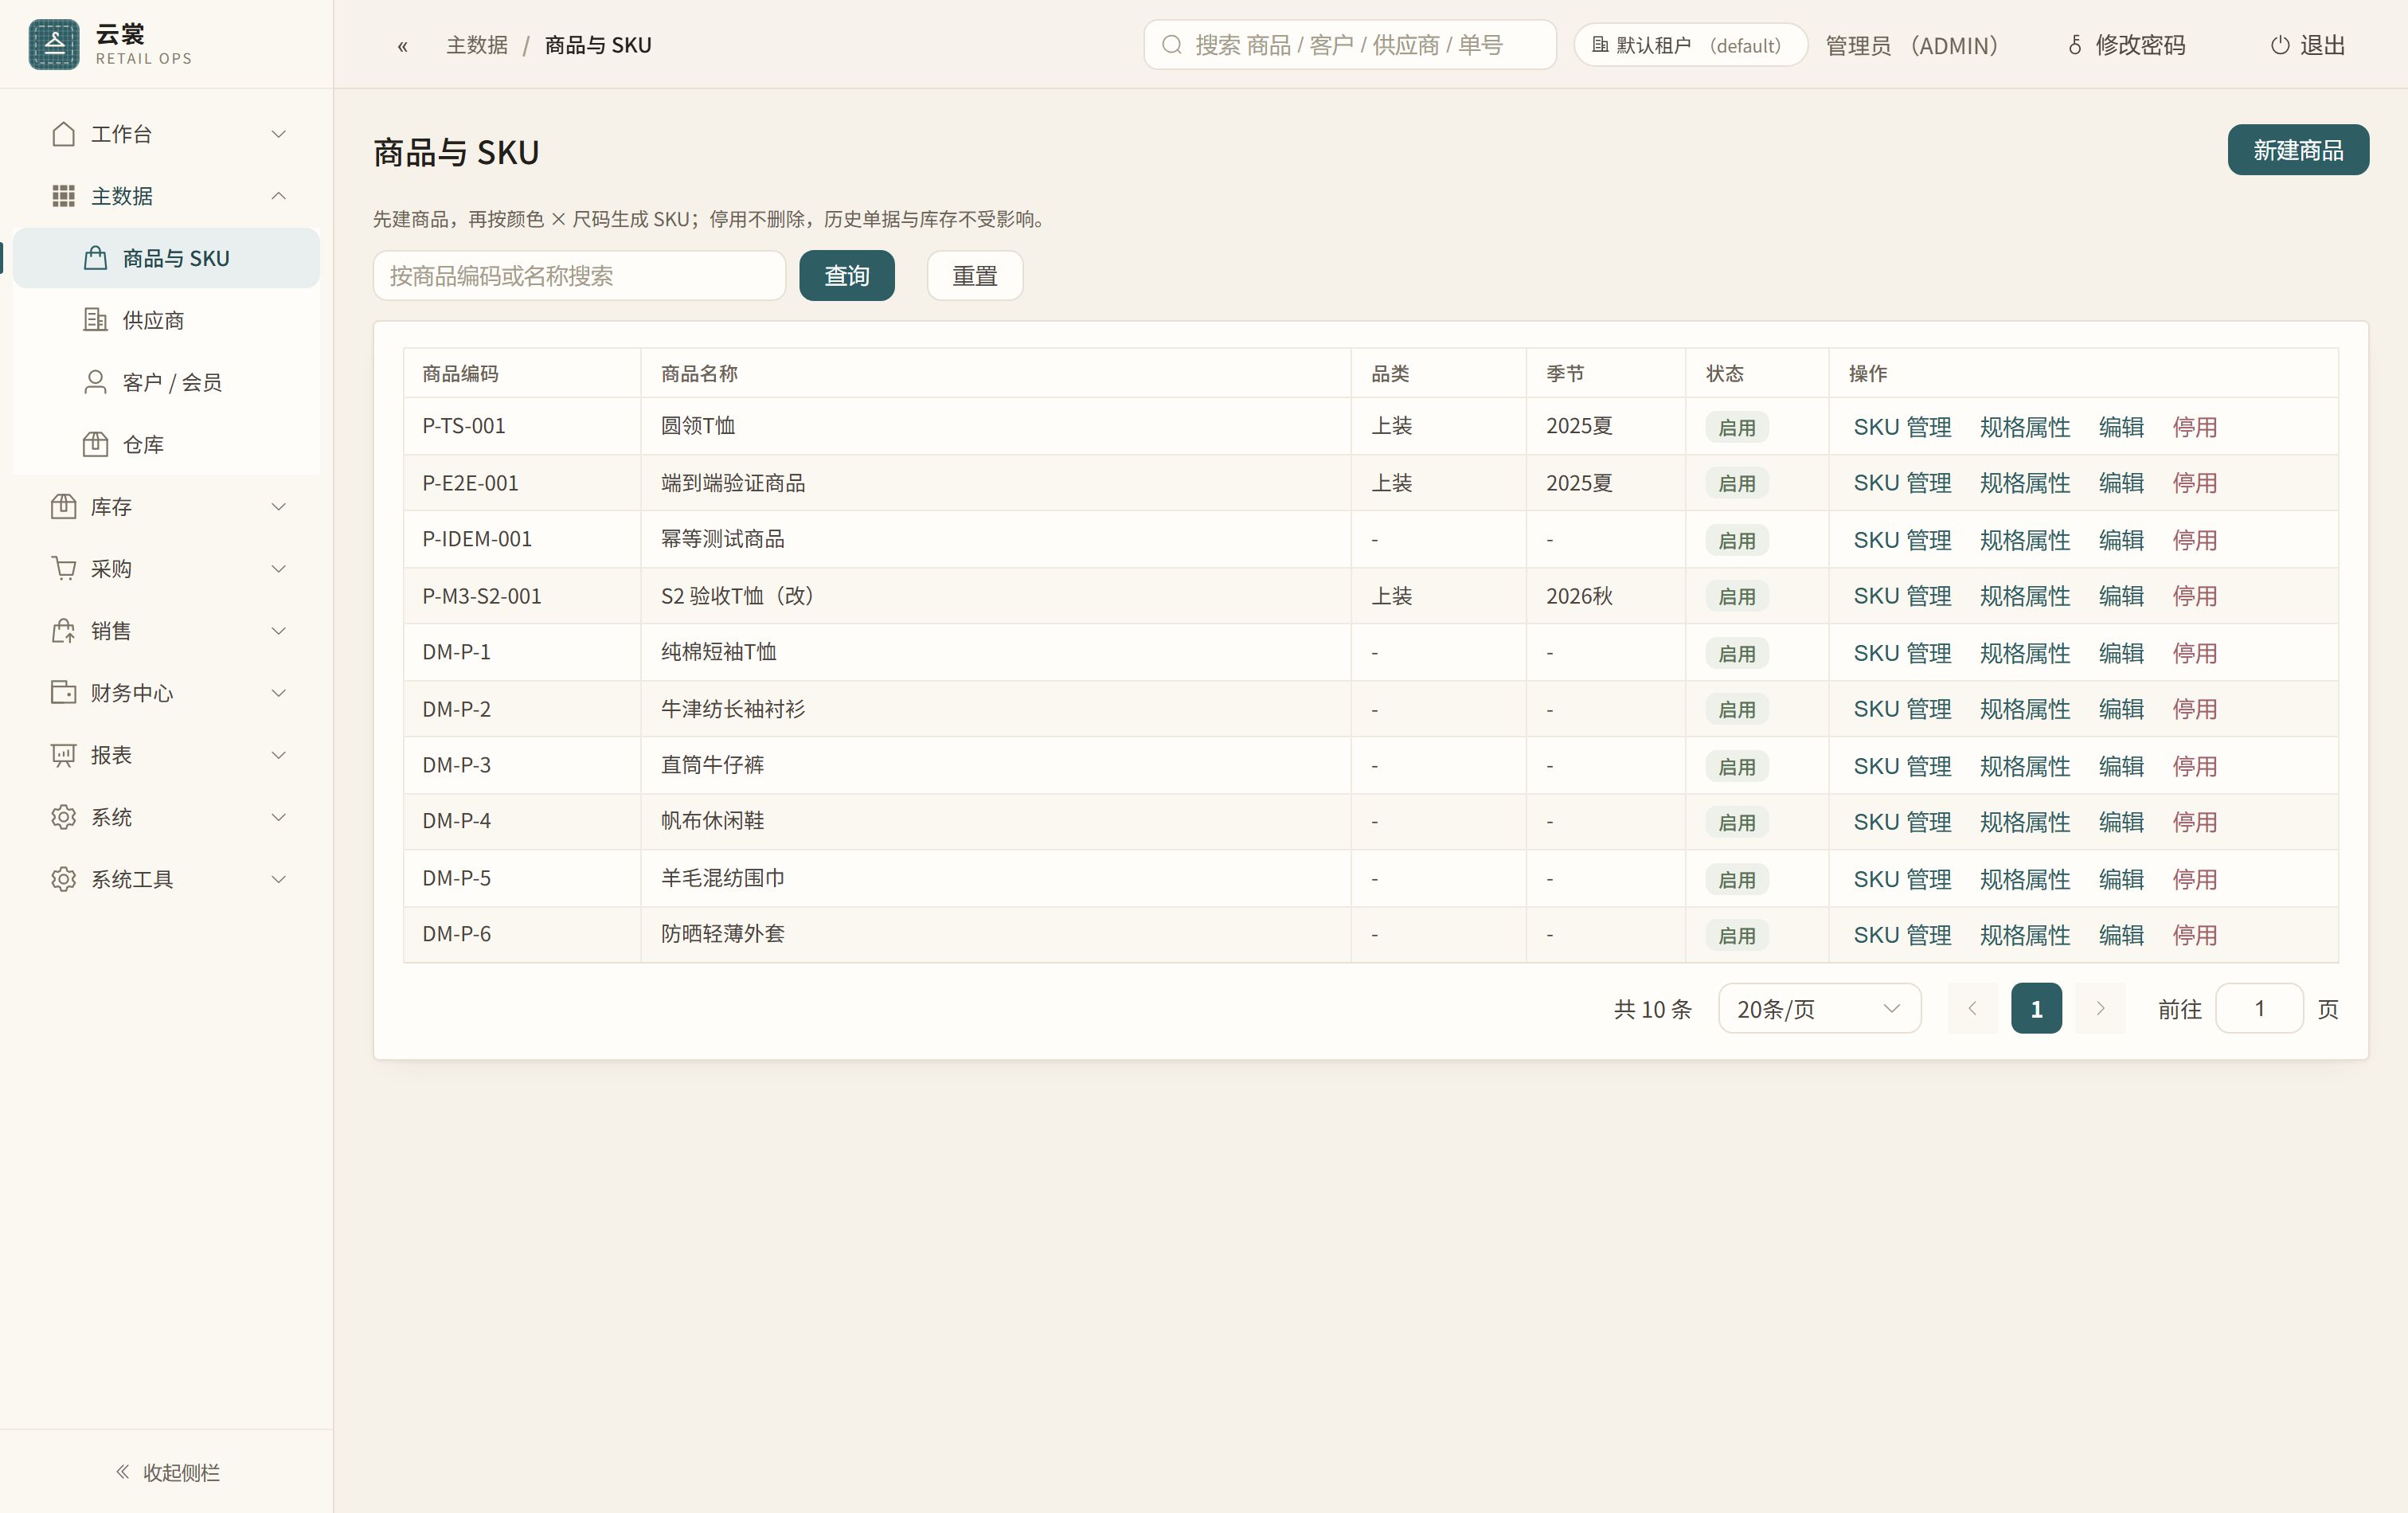Click the 报表 presentation board icon
The image size is (2408, 1513).
[x=63, y=755]
